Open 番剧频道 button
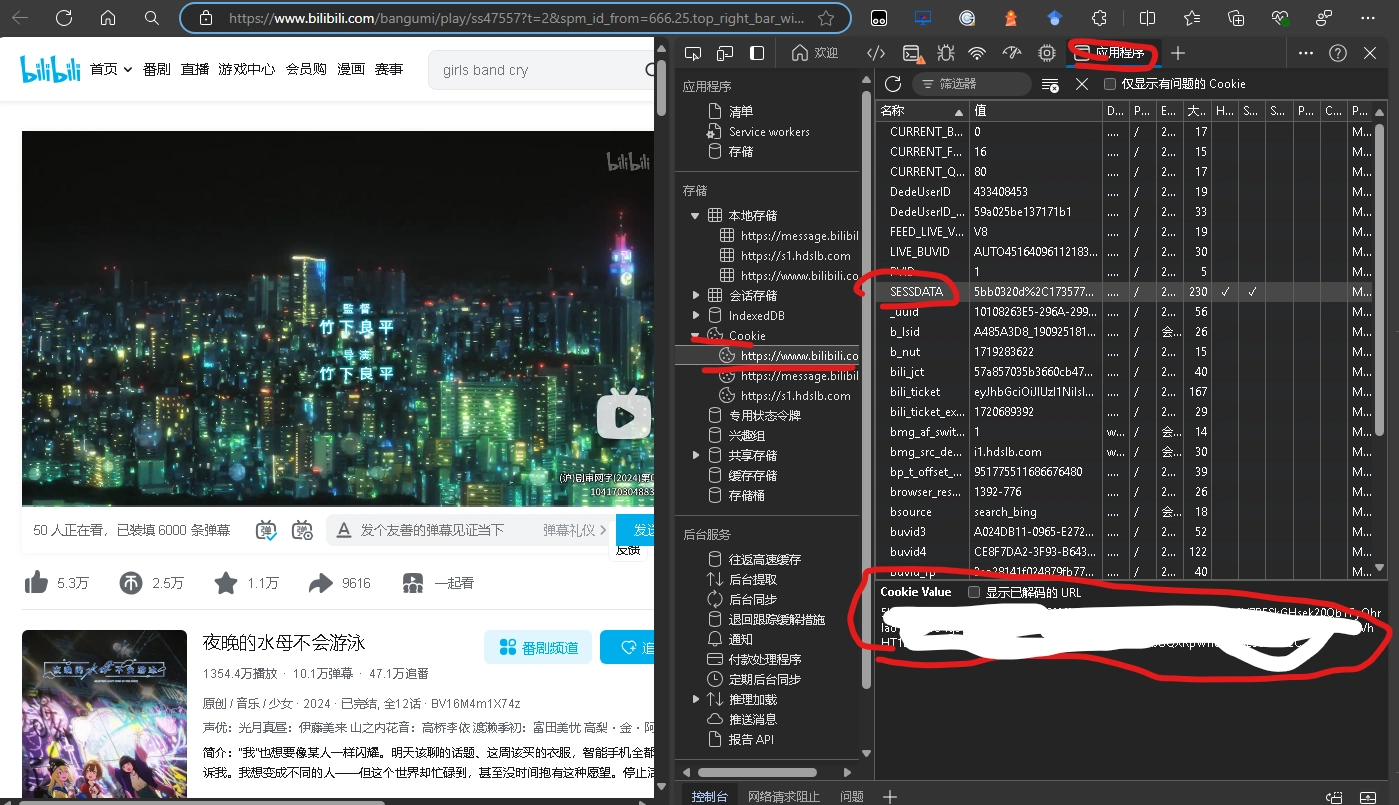The height and width of the screenshot is (805, 1399). click(538, 647)
